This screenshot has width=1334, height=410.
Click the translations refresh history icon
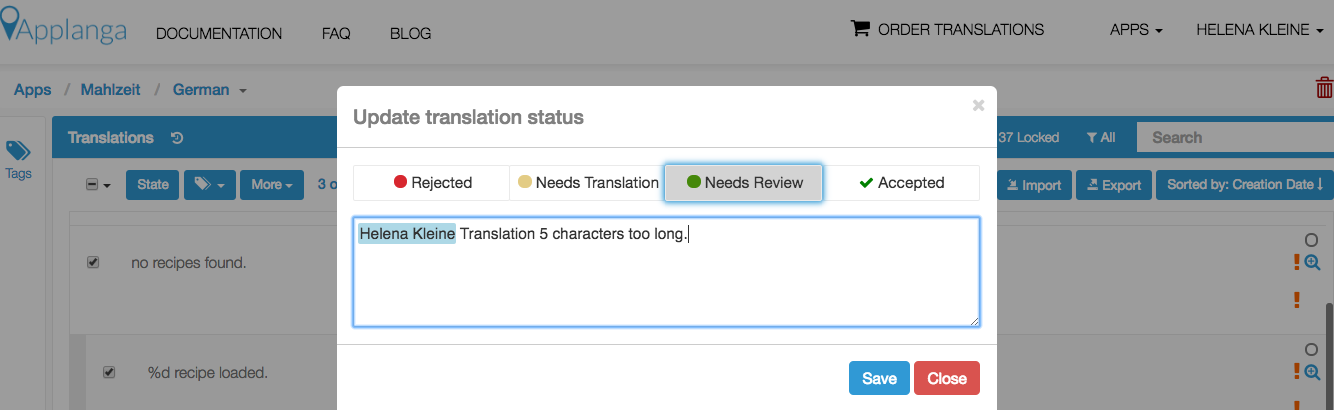click(177, 138)
